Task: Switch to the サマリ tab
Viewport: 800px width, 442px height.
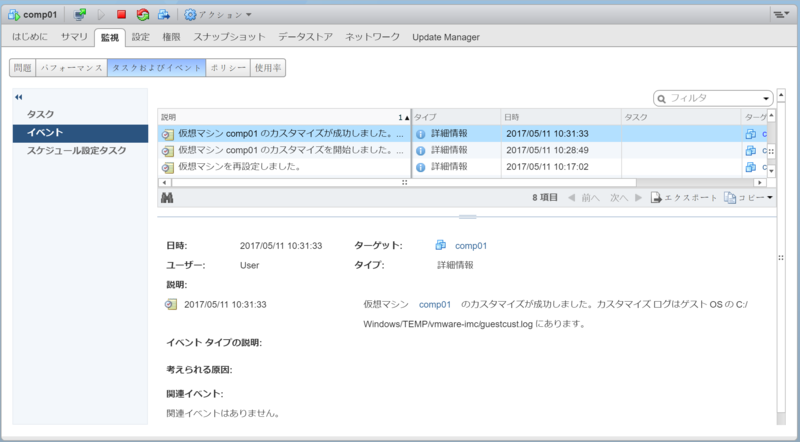Action: pos(74,37)
